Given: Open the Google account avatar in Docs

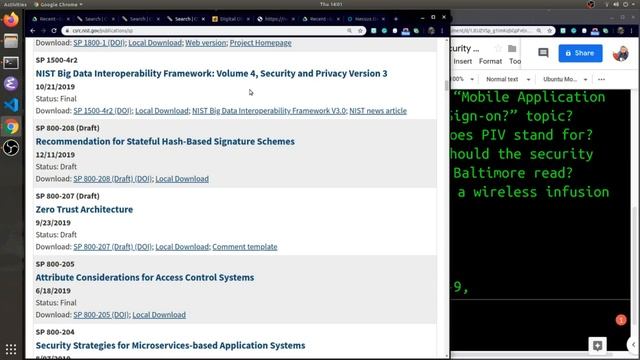Looking at the screenshot, I should pos(620,53).
